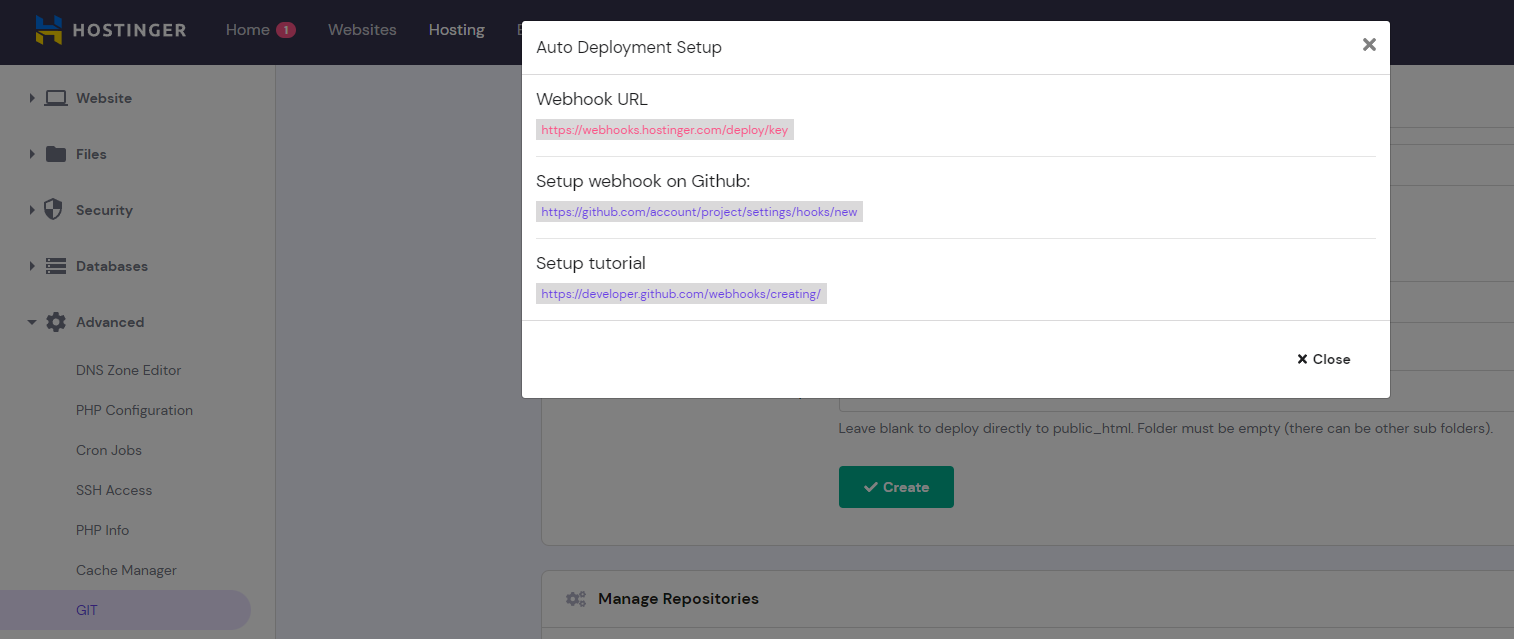The height and width of the screenshot is (639, 1514).
Task: Click the Files folder icon
Action: [56, 154]
